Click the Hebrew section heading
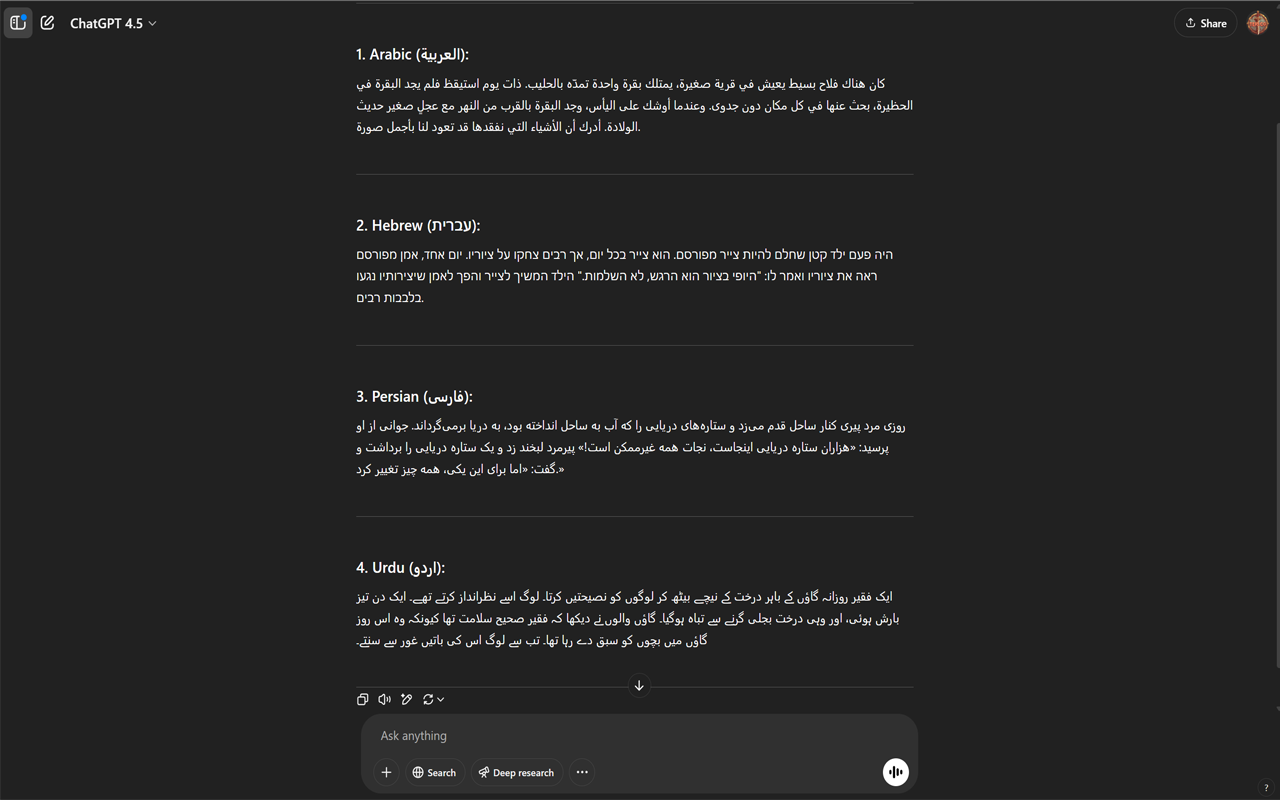Viewport: 1280px width, 800px height. (x=418, y=226)
